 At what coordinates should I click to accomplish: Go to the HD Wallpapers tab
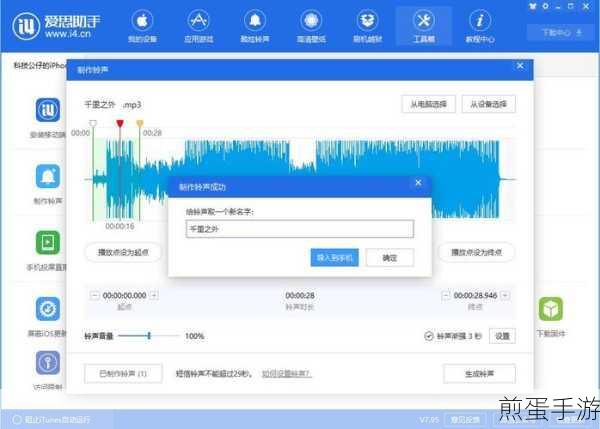tap(311, 26)
